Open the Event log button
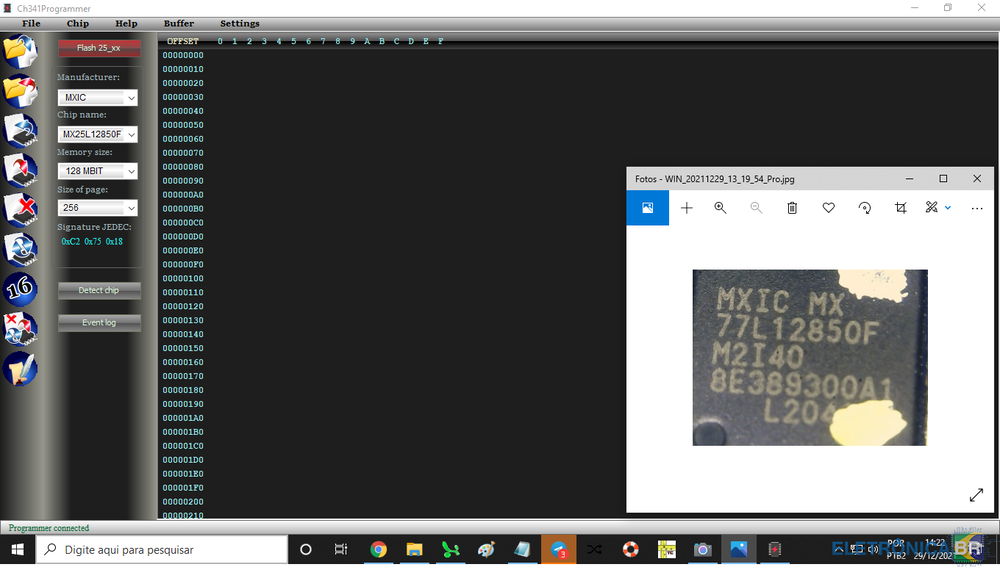 [x=99, y=323]
